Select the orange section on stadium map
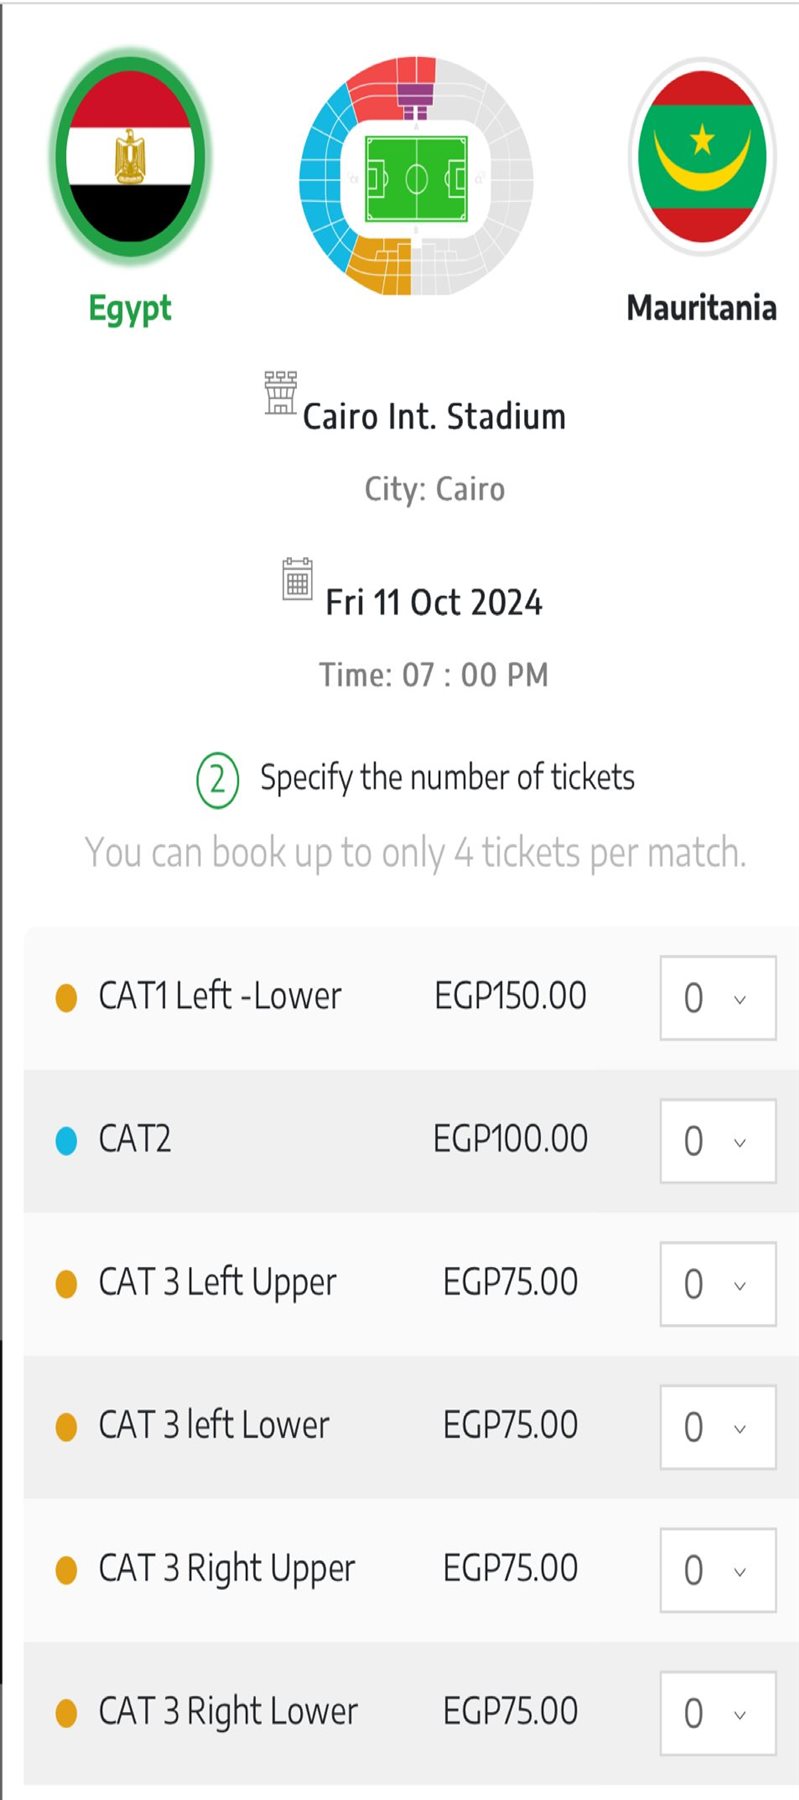The image size is (799, 1800). [380, 267]
